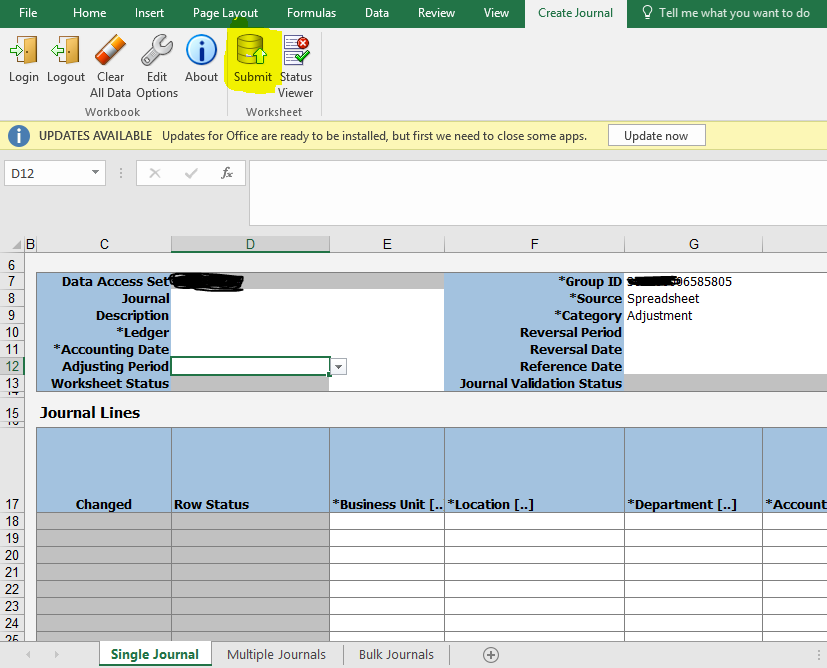Expand the sheet list with plus button
827x668 pixels.
point(490,654)
